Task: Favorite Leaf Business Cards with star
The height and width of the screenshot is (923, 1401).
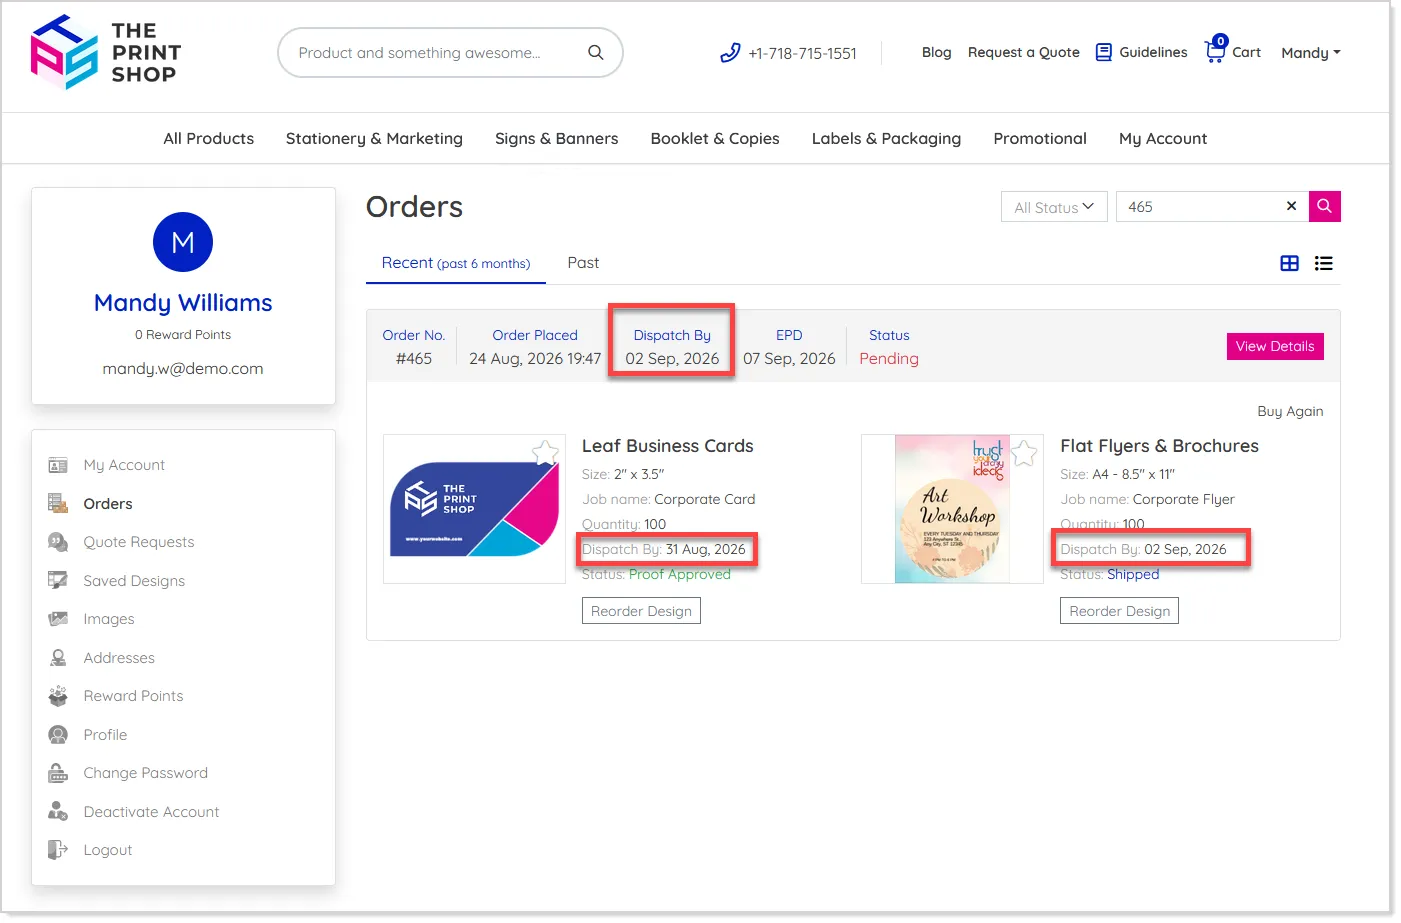Action: [x=545, y=453]
